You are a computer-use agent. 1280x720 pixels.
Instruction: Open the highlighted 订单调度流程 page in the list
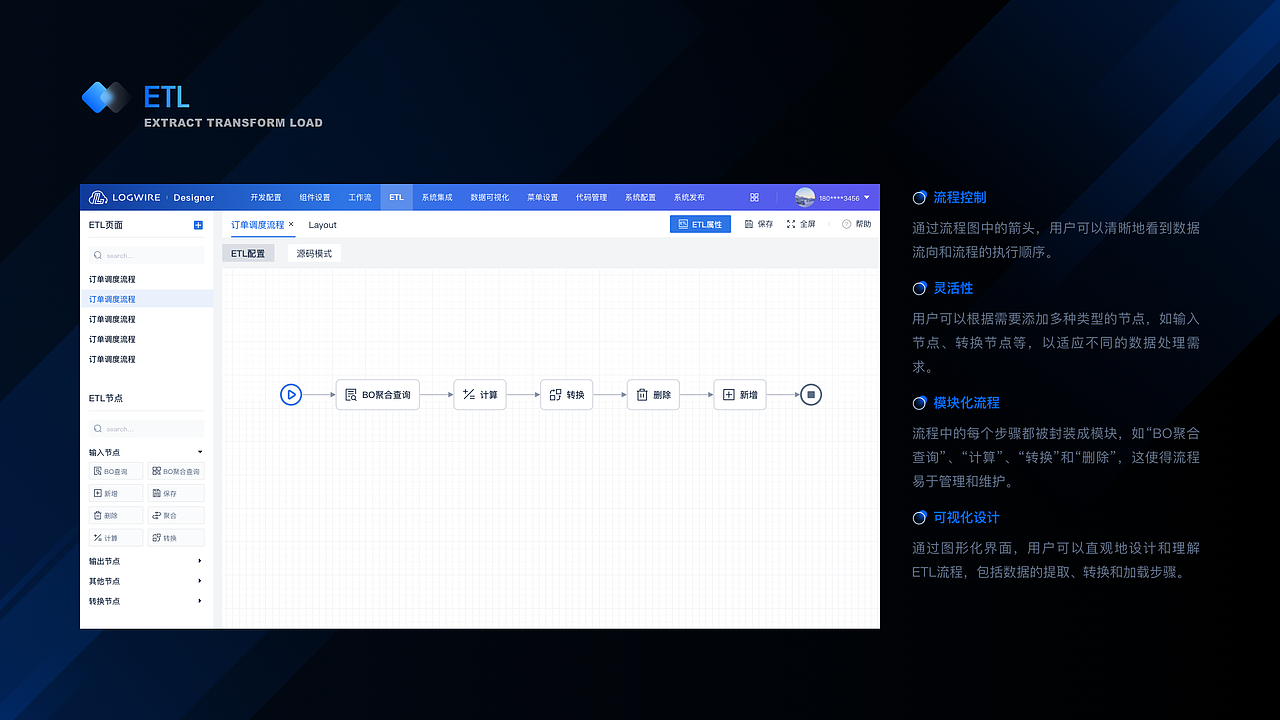coord(147,299)
